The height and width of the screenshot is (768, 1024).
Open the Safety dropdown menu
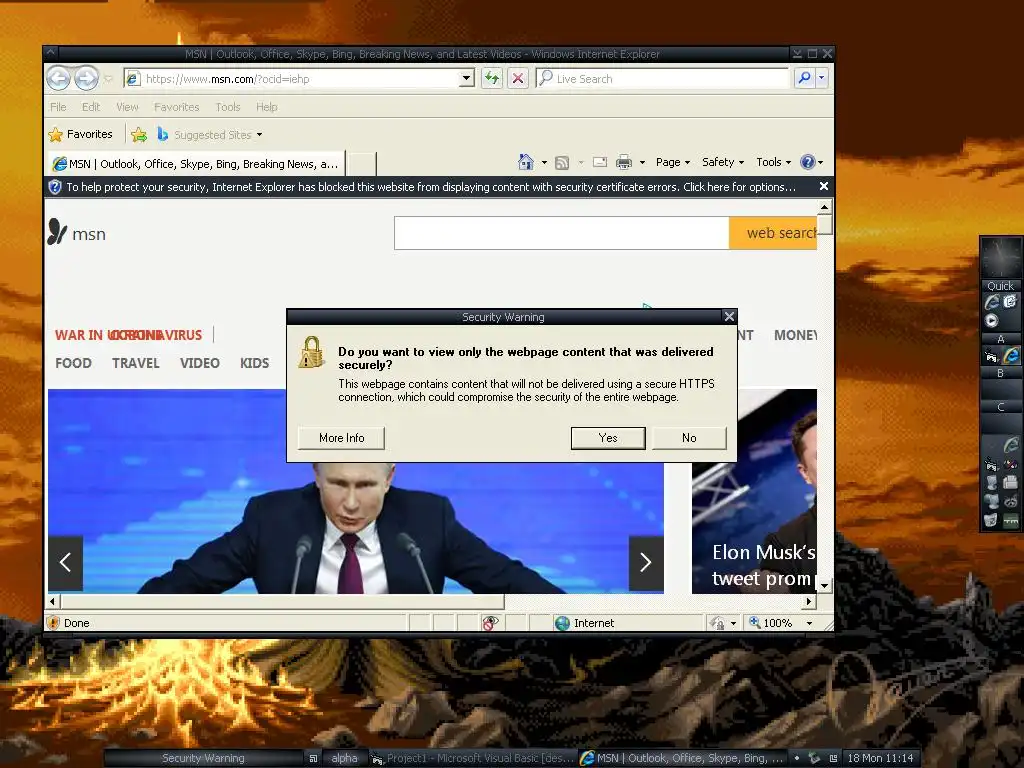[722, 162]
